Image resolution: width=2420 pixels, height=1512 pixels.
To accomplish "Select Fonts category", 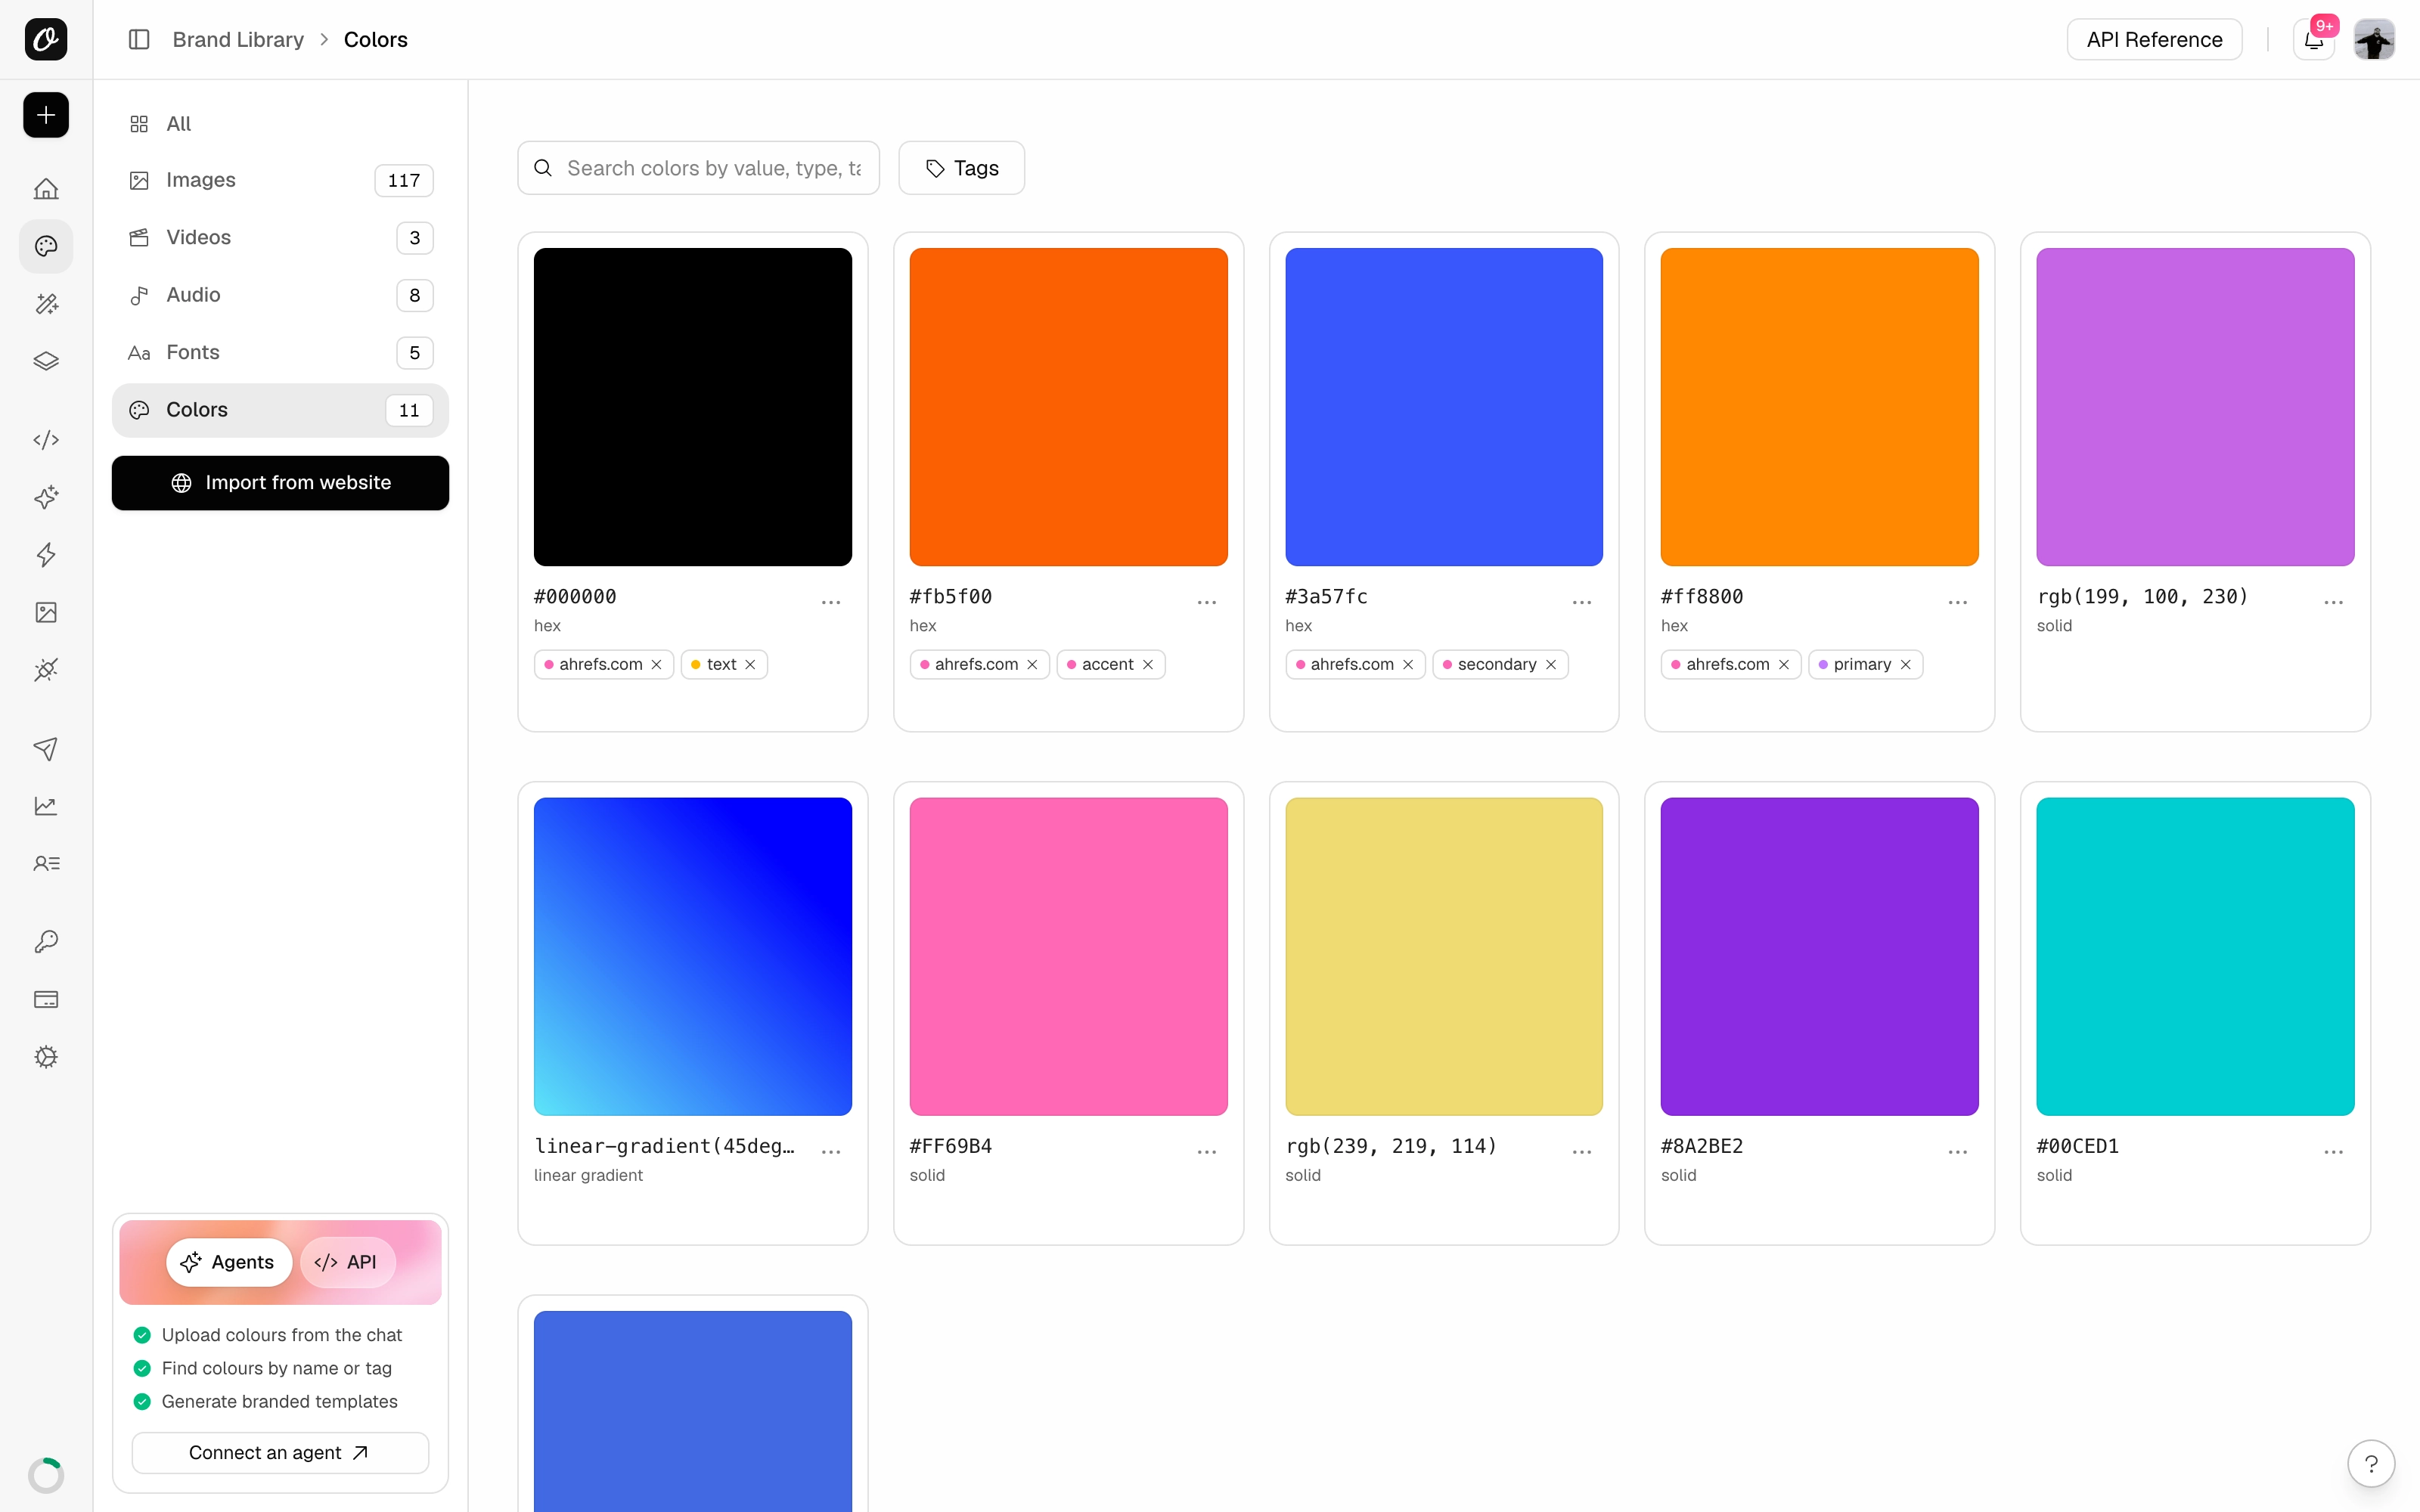I will (x=280, y=352).
